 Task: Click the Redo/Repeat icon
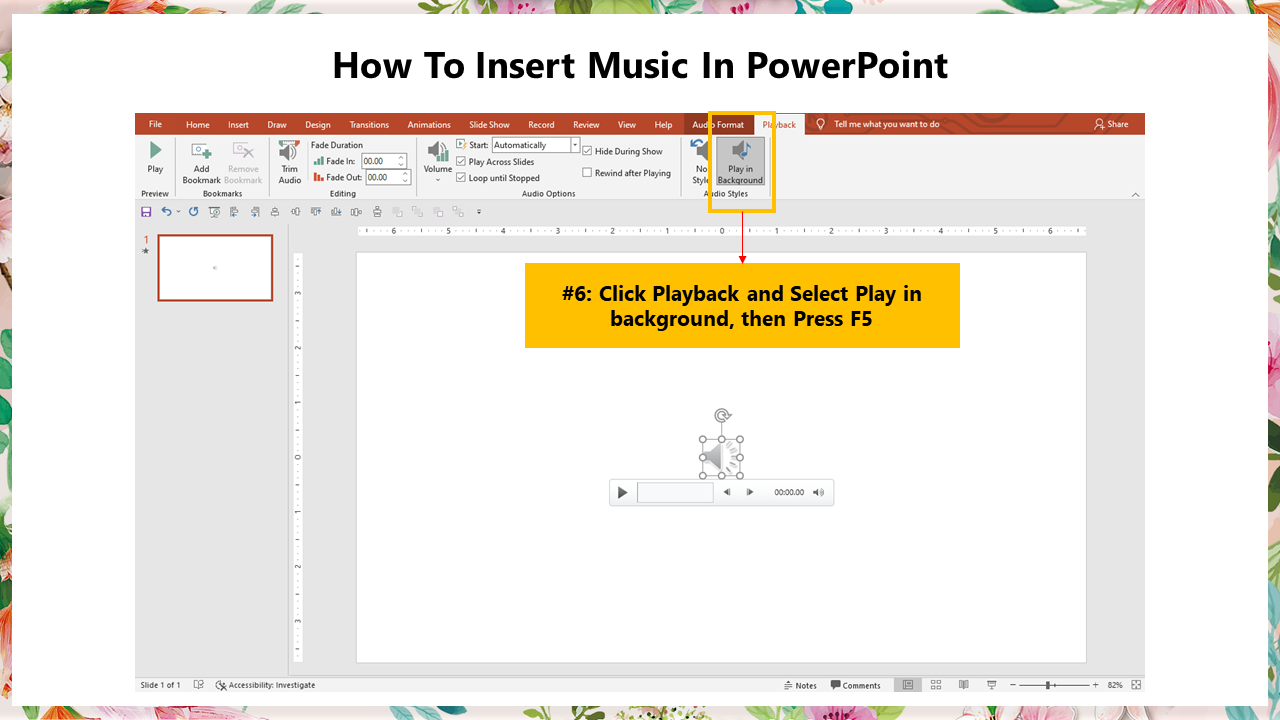(193, 212)
